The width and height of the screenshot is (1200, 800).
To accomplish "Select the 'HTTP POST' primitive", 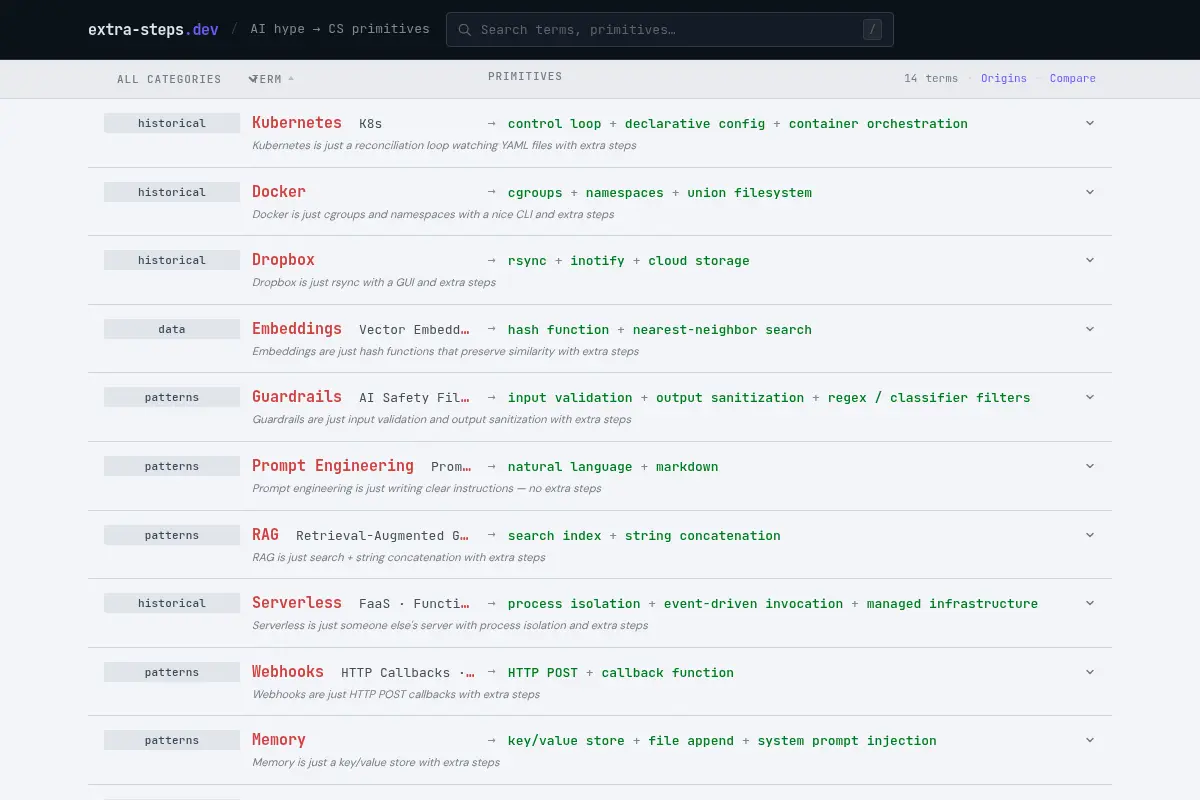I will click(543, 673).
